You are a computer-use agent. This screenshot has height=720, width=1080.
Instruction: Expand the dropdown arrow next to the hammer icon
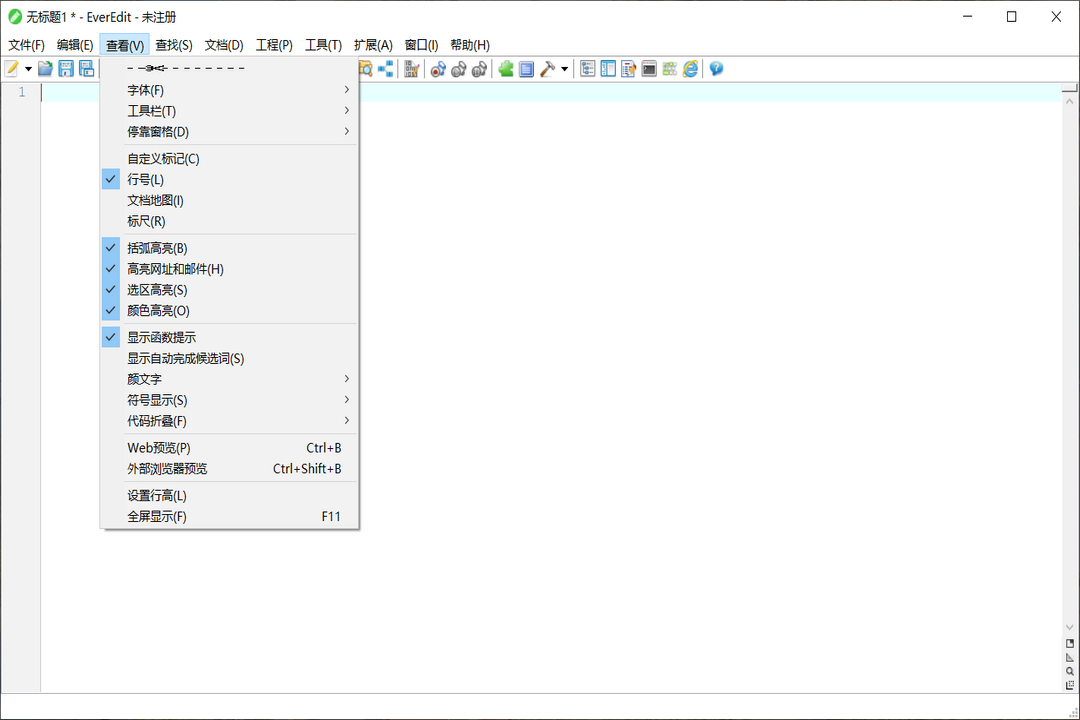563,68
